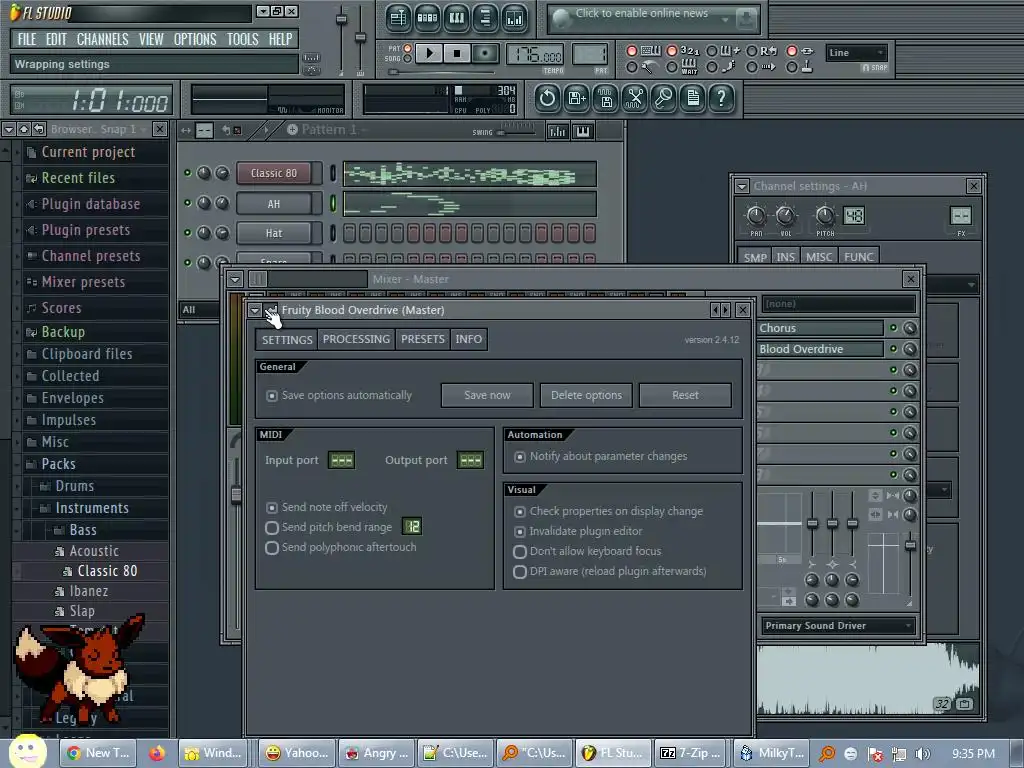Screen dimensions: 1024x768
Task: Open the Mixer window menu arrow
Action: pos(235,280)
